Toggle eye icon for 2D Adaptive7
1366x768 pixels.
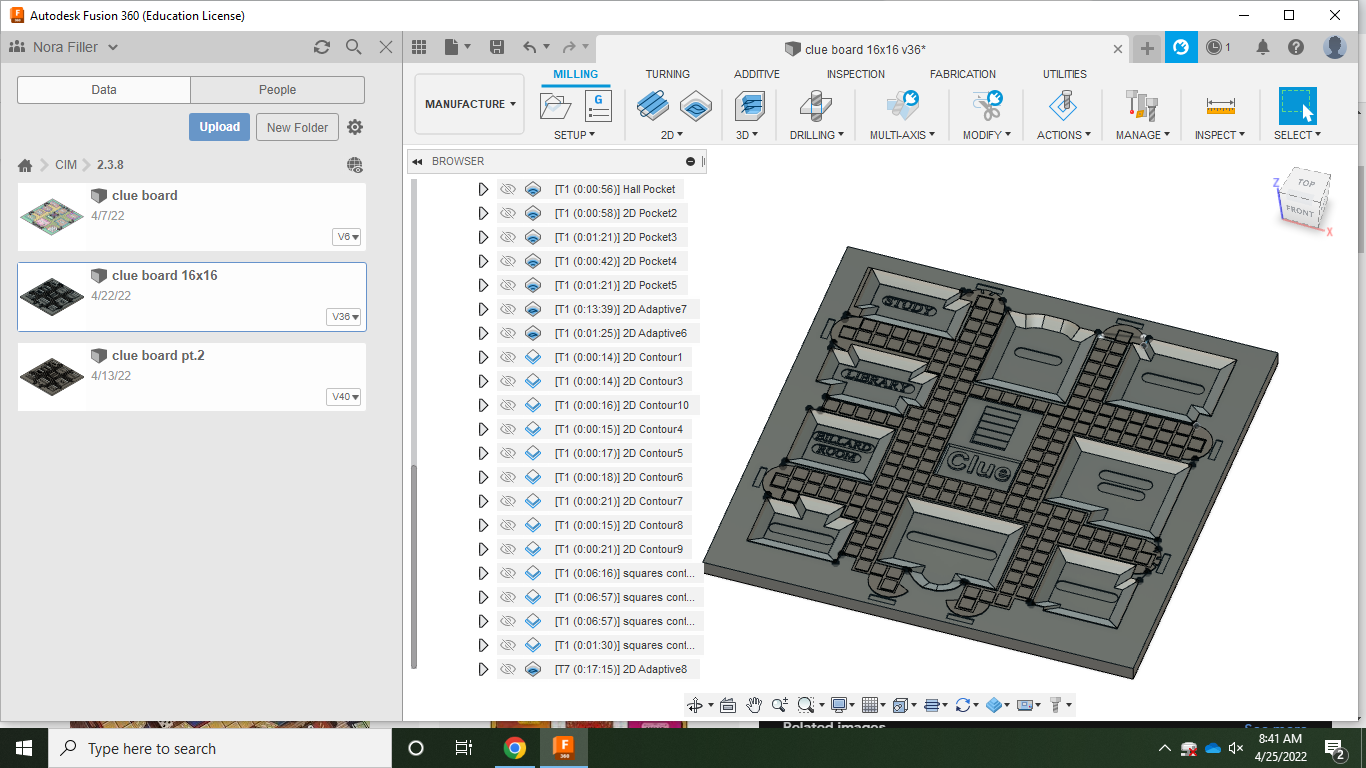pyautogui.click(x=508, y=309)
